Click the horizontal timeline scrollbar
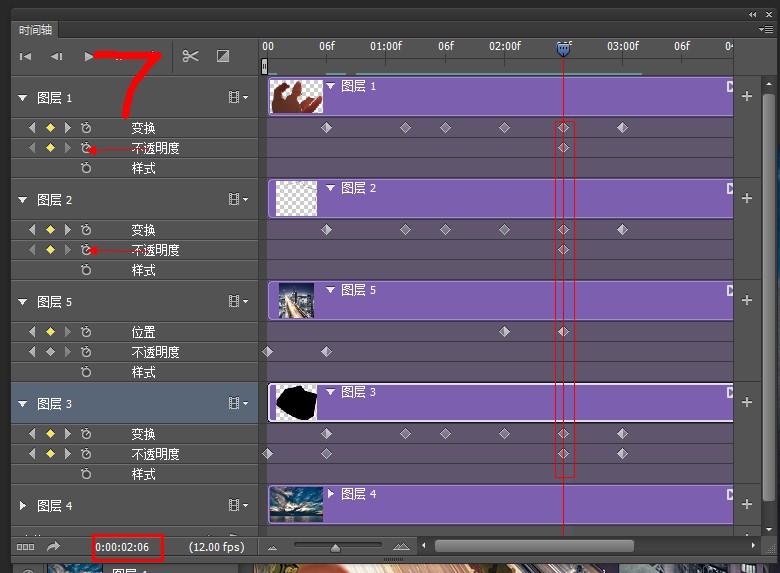This screenshot has height=573, width=780. [534, 546]
